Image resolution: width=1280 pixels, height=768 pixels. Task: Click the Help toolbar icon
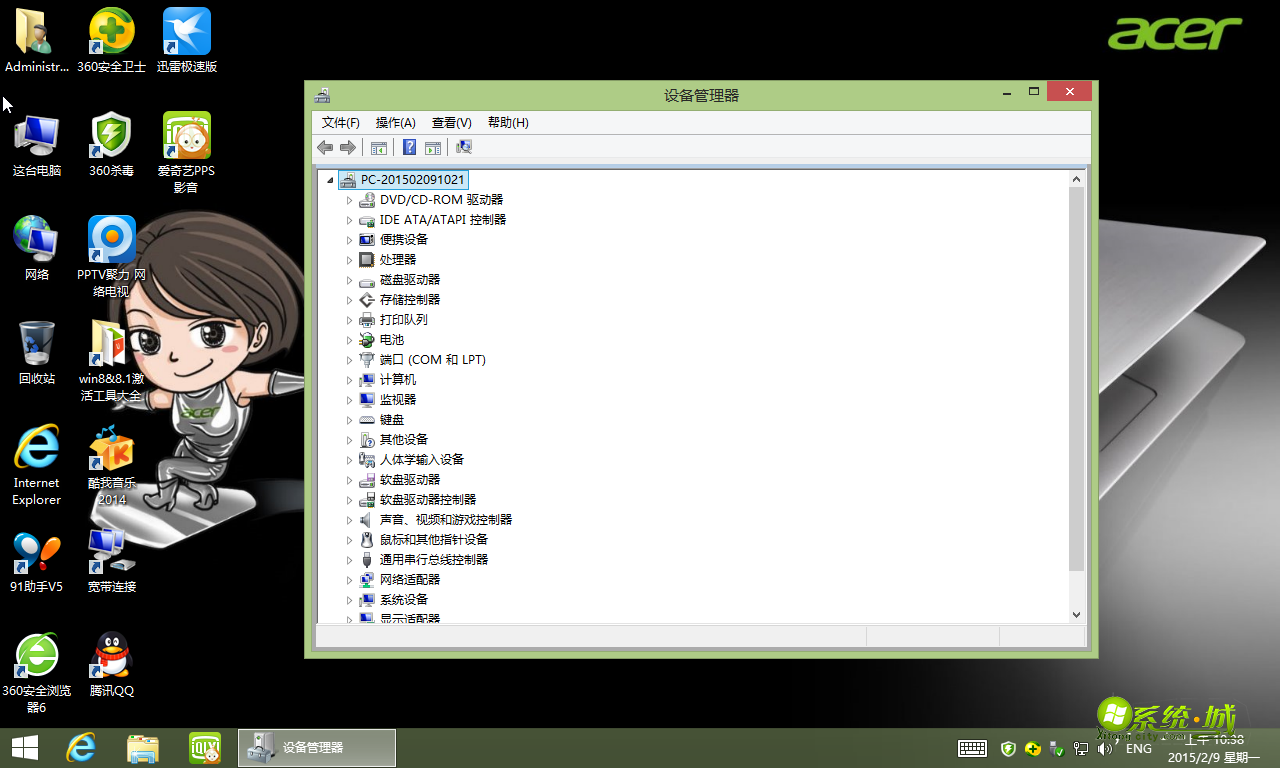point(409,147)
